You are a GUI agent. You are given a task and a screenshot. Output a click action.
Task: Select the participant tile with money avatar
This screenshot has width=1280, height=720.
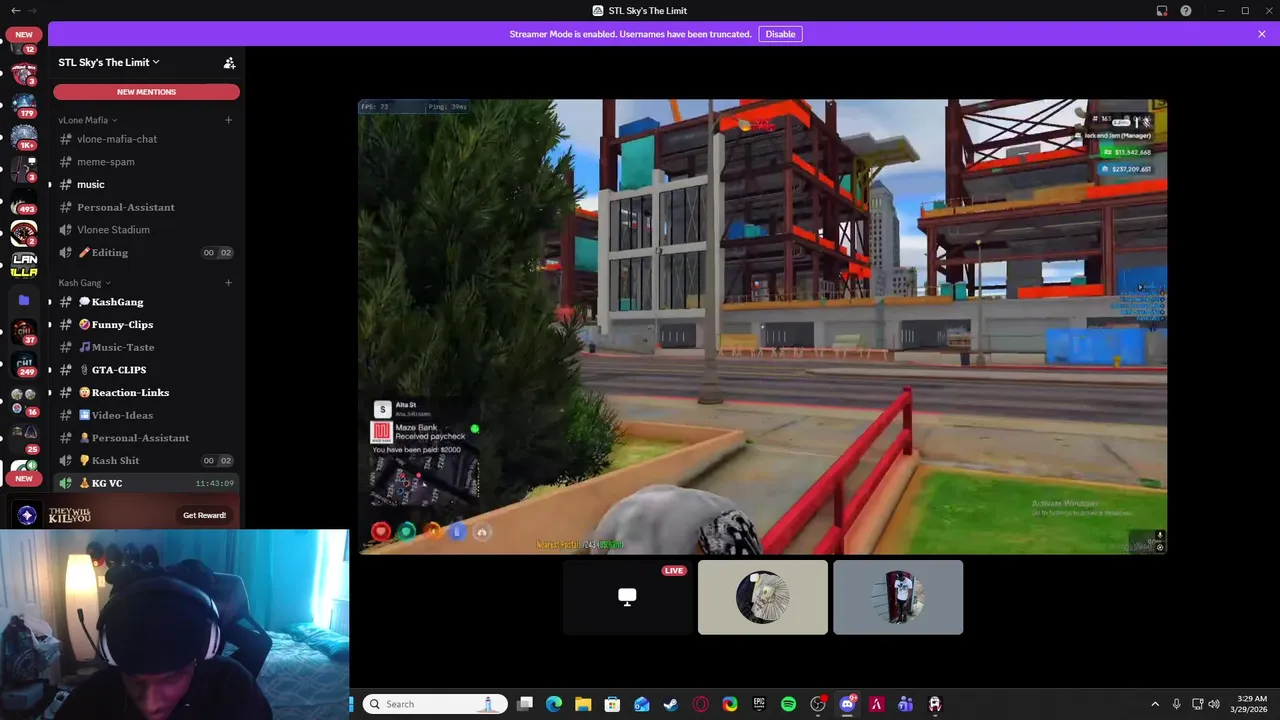click(x=763, y=597)
